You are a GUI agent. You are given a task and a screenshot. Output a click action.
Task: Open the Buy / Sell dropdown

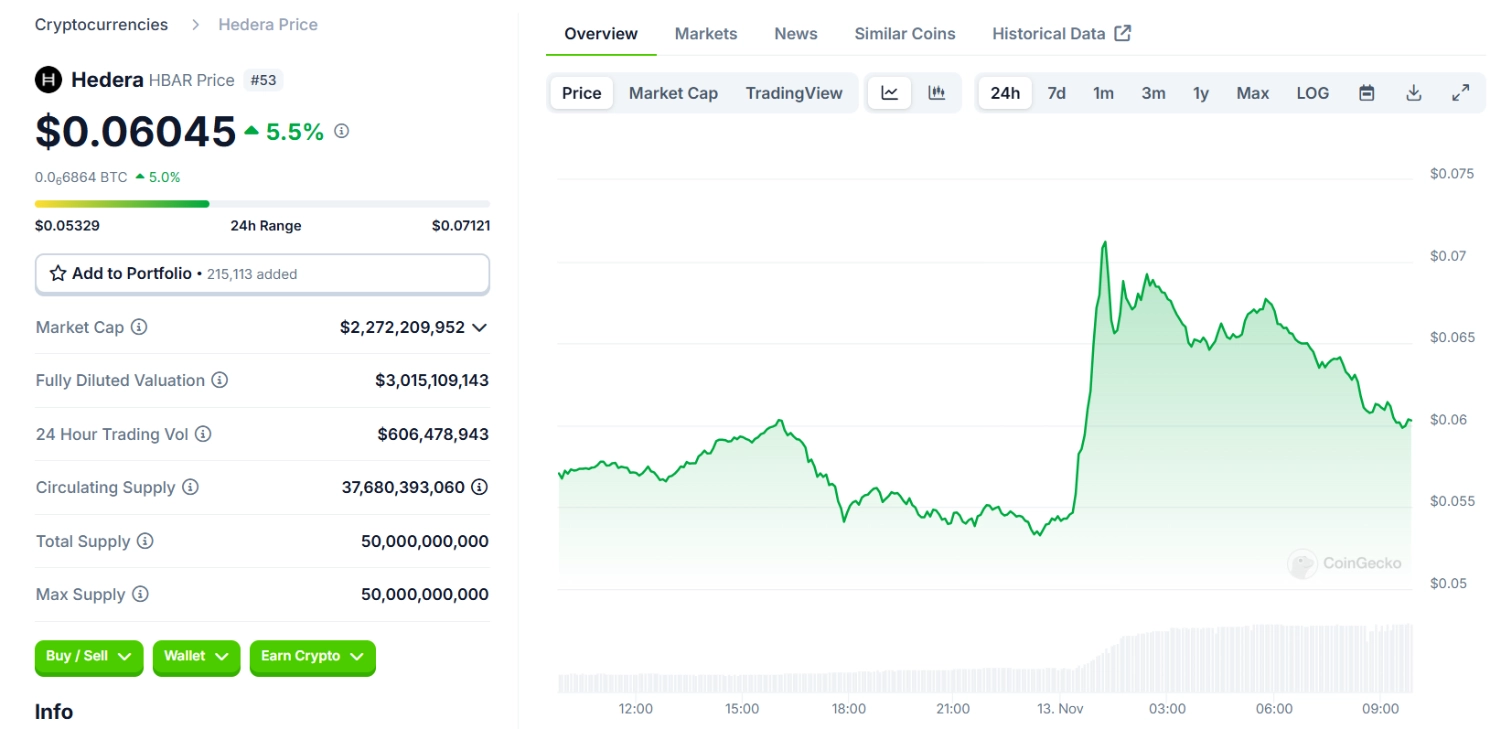point(89,657)
